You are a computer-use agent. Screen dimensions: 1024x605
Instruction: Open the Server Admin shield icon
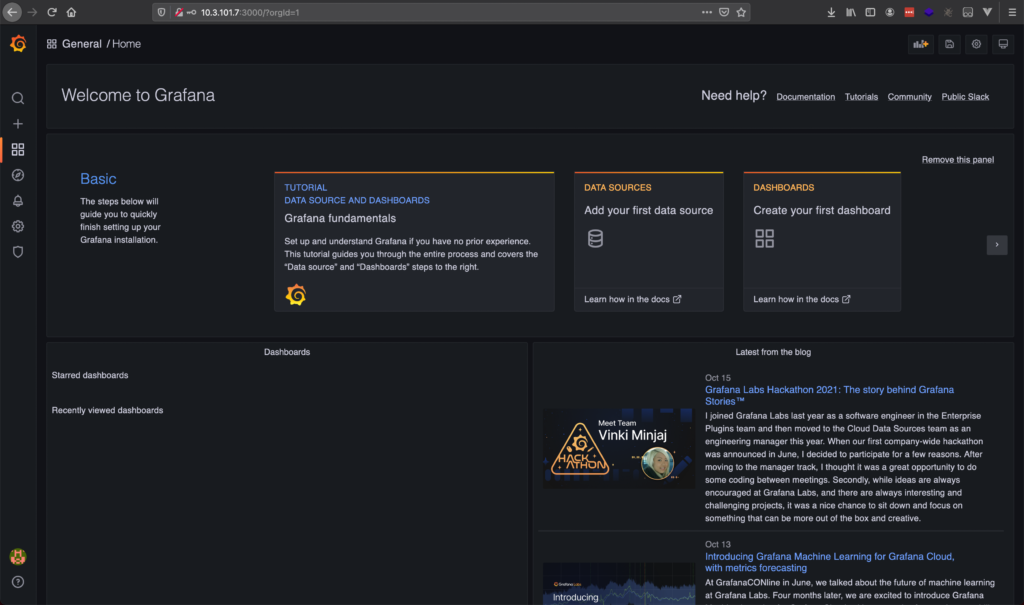pyautogui.click(x=18, y=252)
